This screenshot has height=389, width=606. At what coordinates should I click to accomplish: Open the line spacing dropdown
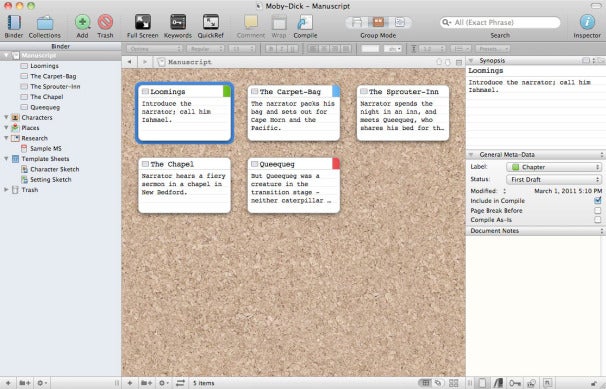(432, 49)
